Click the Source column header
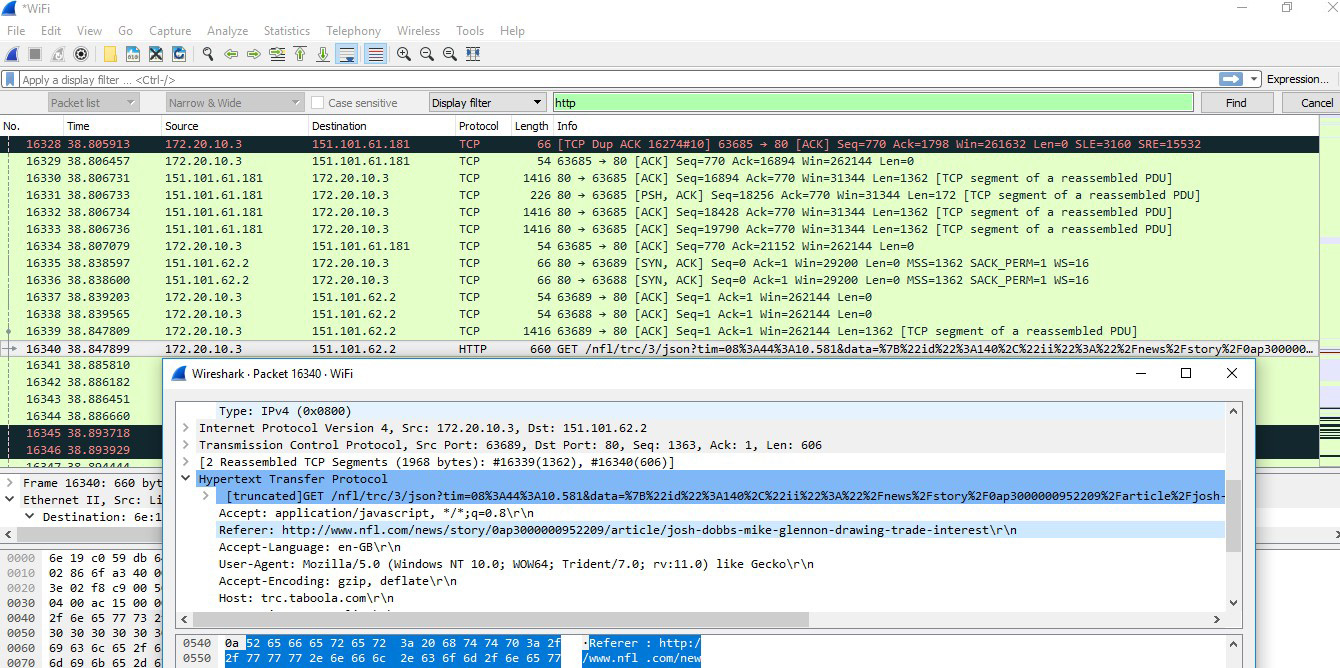The image size is (1340, 668). coord(235,126)
